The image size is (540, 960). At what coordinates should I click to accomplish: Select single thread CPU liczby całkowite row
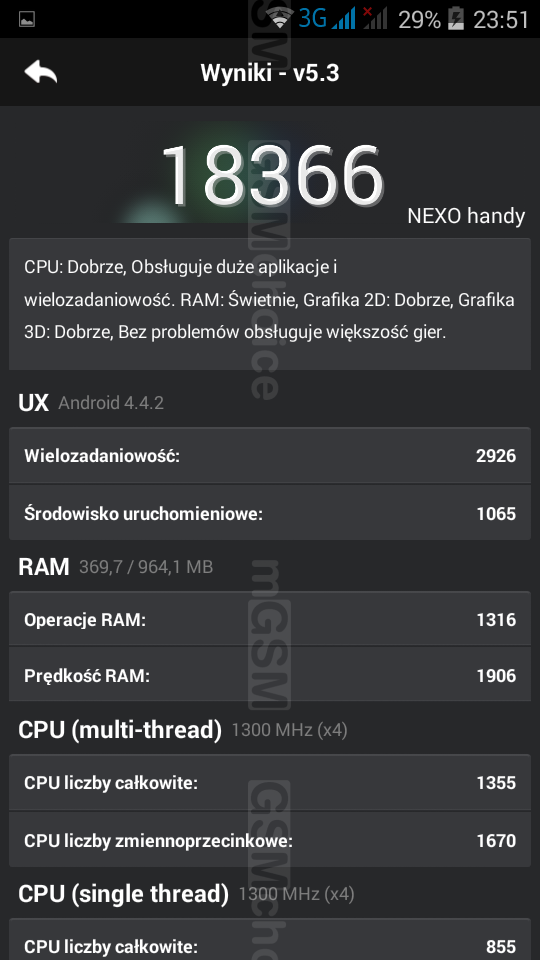269,940
